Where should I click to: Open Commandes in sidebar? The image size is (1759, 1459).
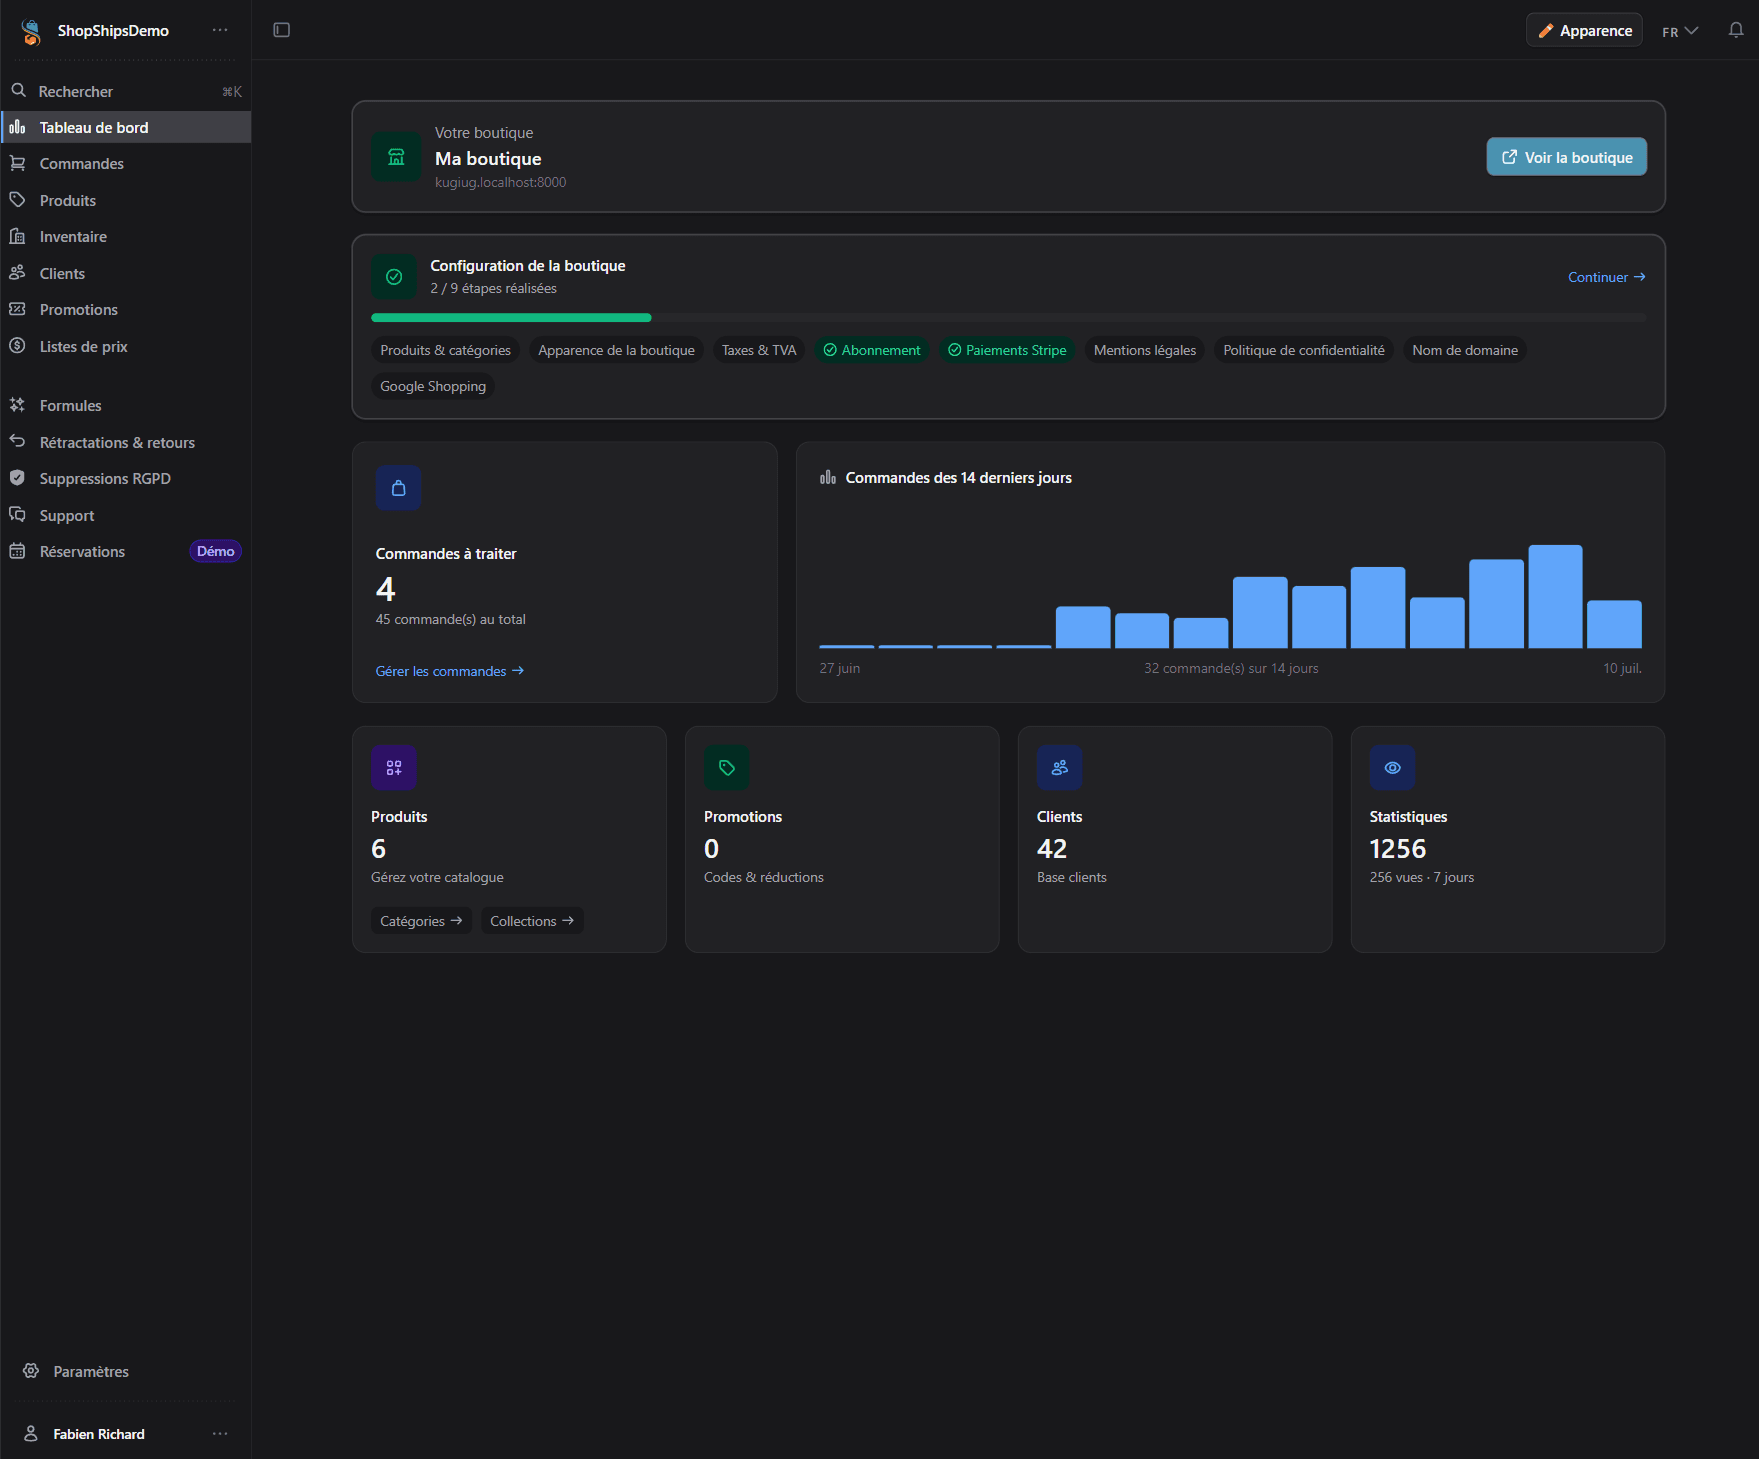pos(126,163)
